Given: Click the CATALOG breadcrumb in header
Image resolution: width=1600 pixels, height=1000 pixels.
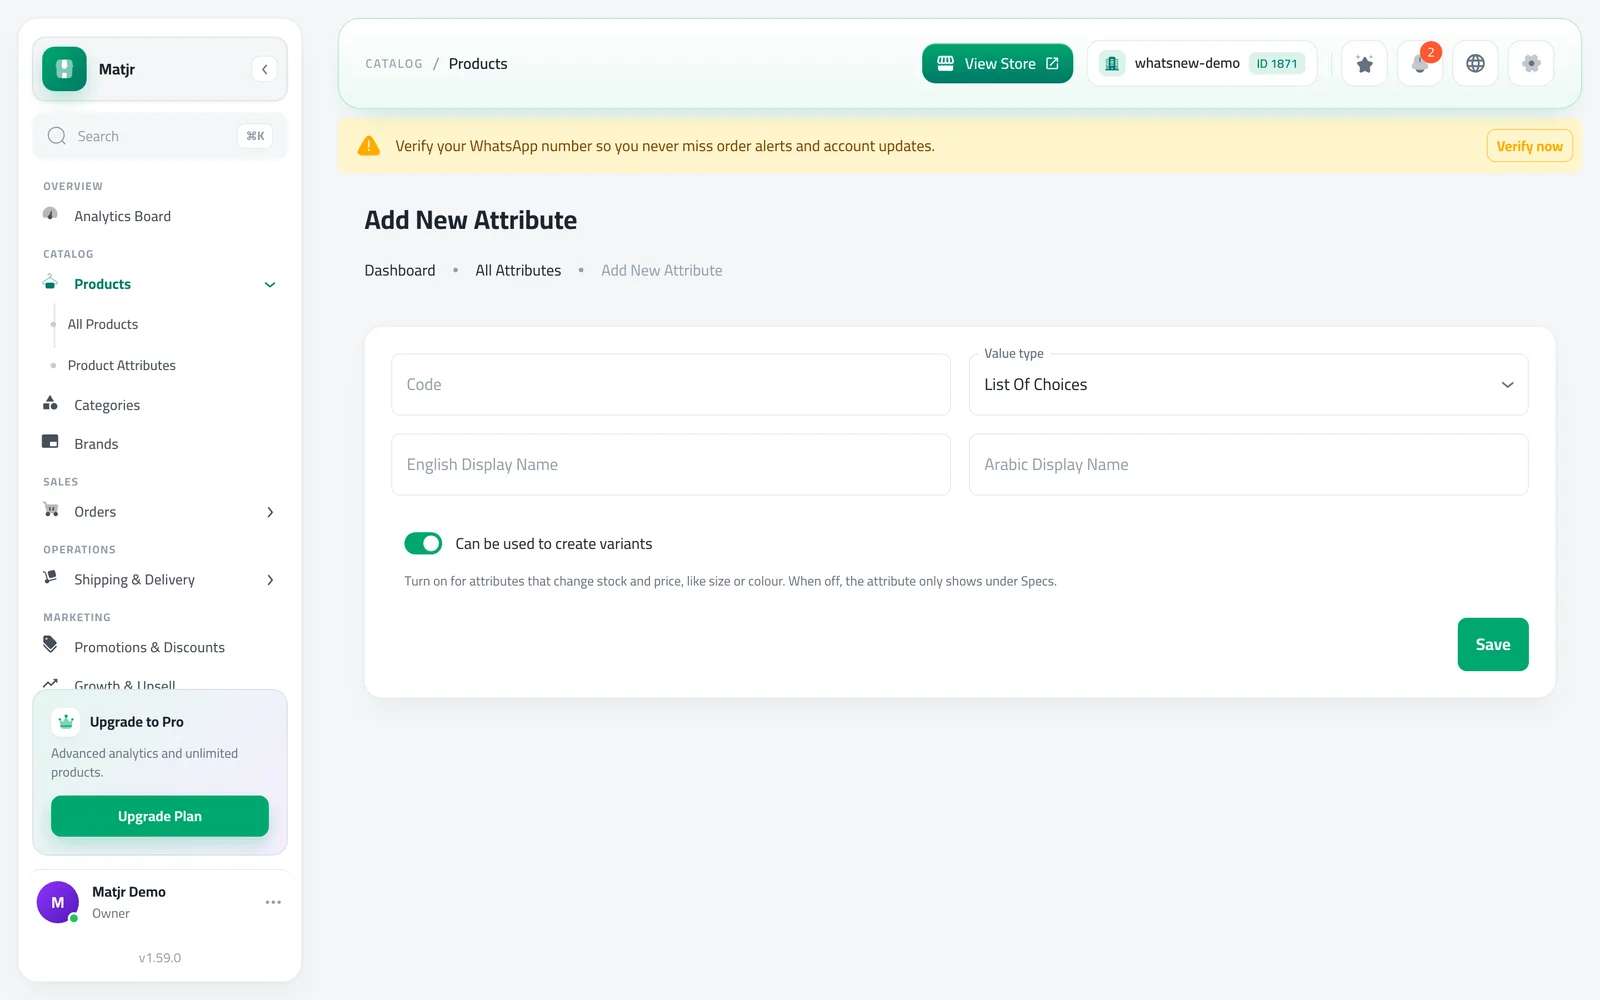Looking at the screenshot, I should (x=394, y=64).
